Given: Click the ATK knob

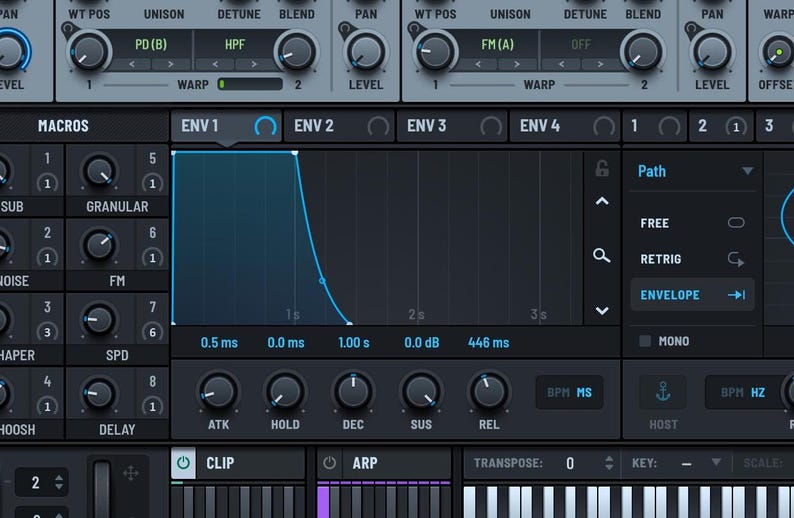Looking at the screenshot, I should [x=218, y=392].
